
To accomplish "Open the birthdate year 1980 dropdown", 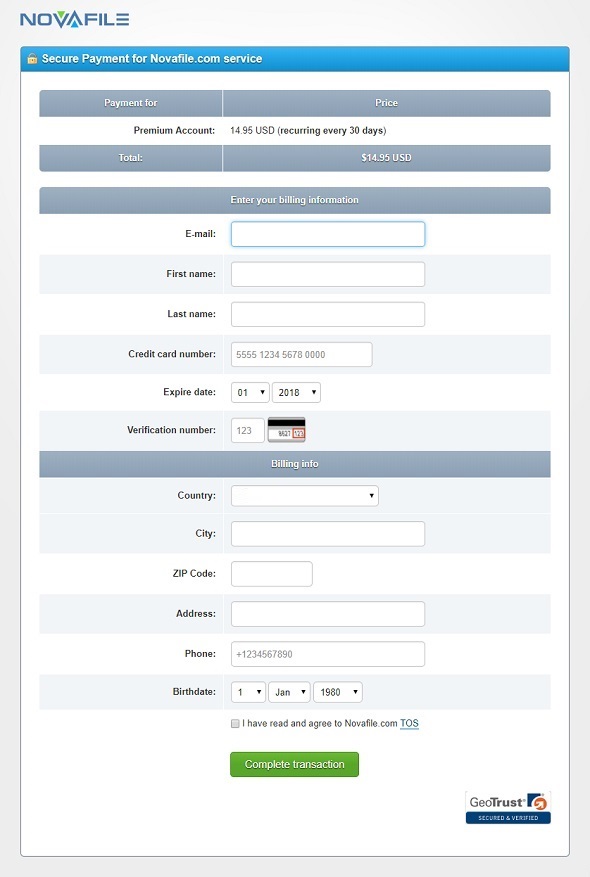I will coord(338,692).
